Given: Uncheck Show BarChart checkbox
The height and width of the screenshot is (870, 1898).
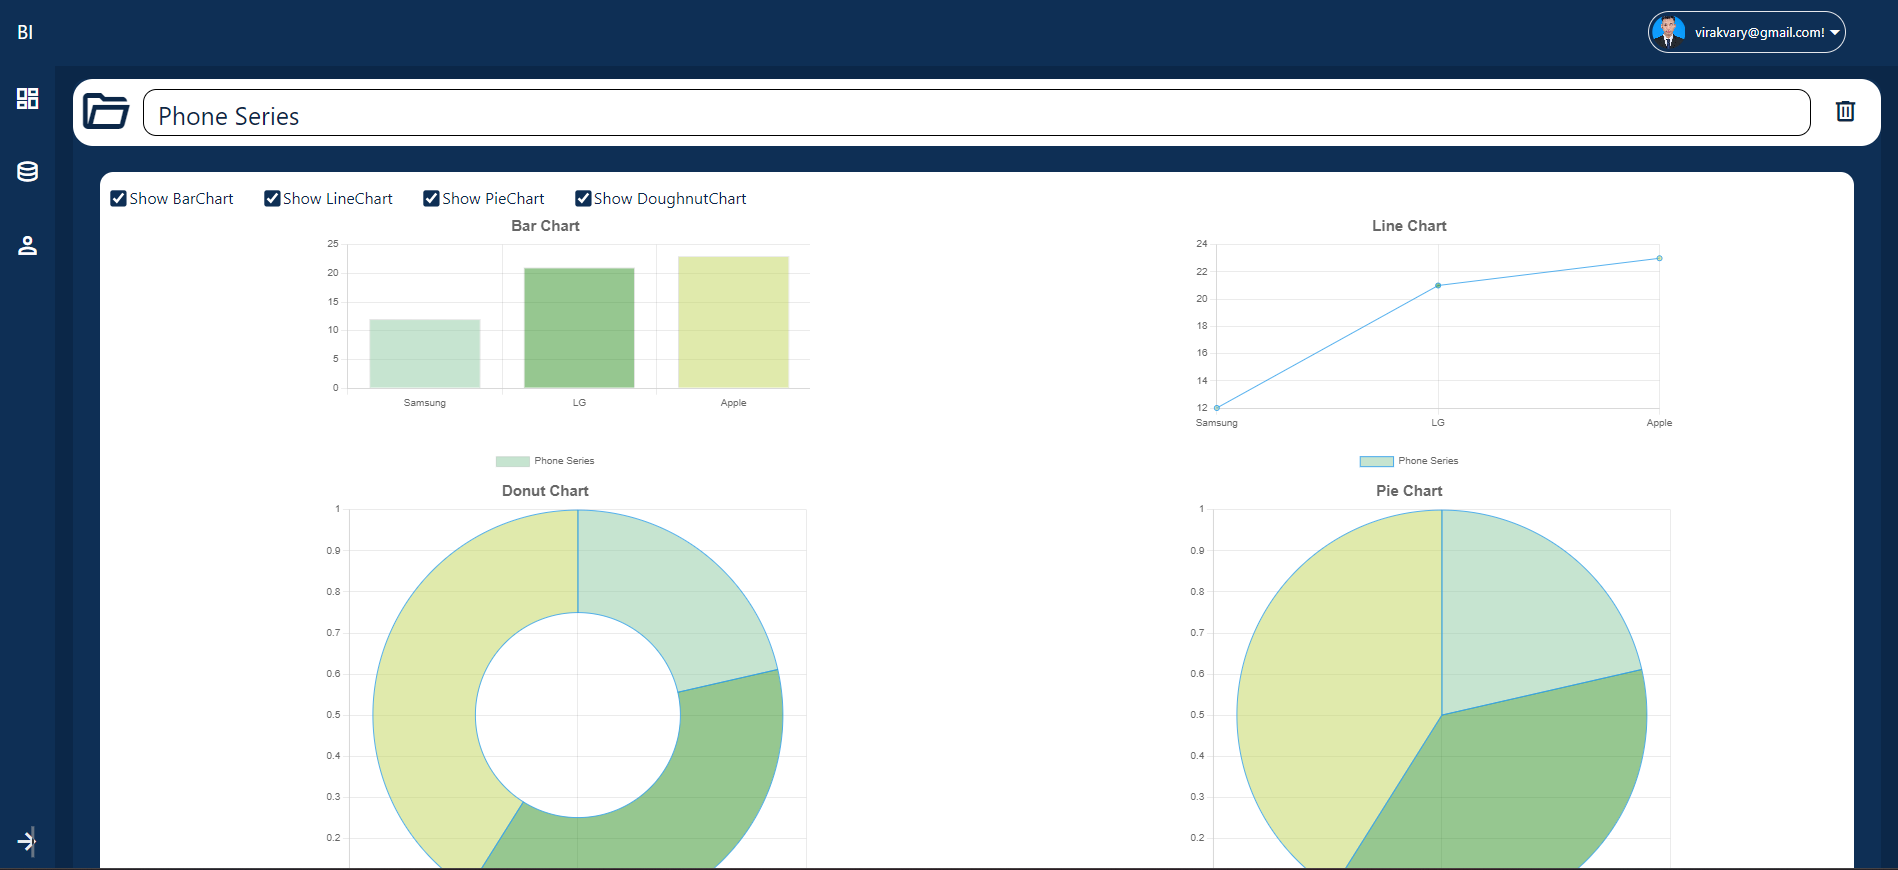Looking at the screenshot, I should coord(118,198).
